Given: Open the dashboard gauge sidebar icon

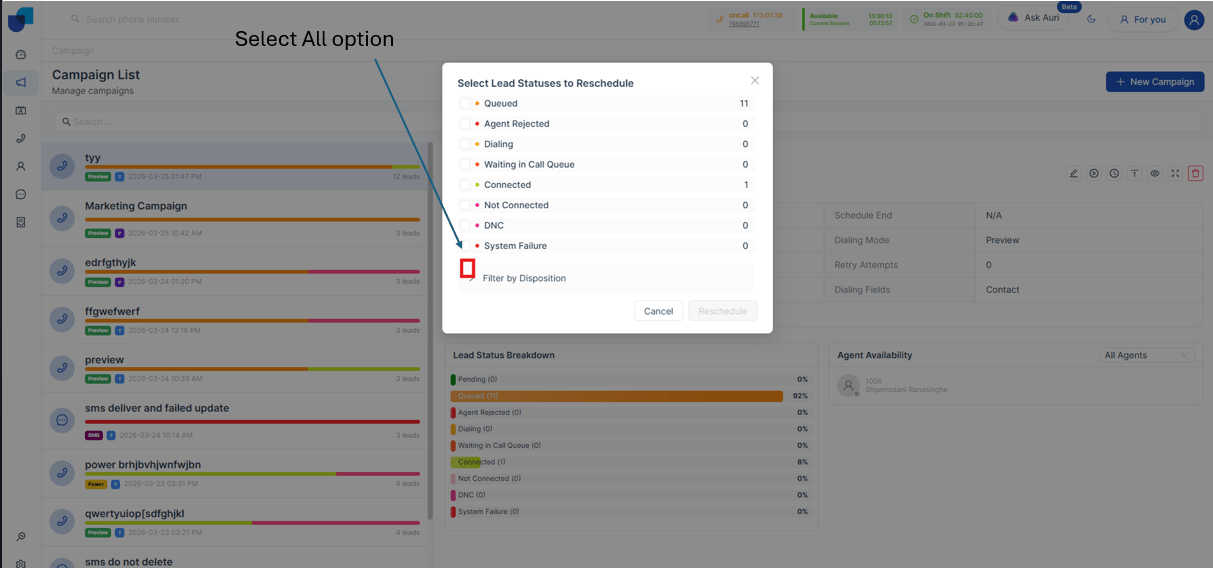Looking at the screenshot, I should tap(21, 54).
